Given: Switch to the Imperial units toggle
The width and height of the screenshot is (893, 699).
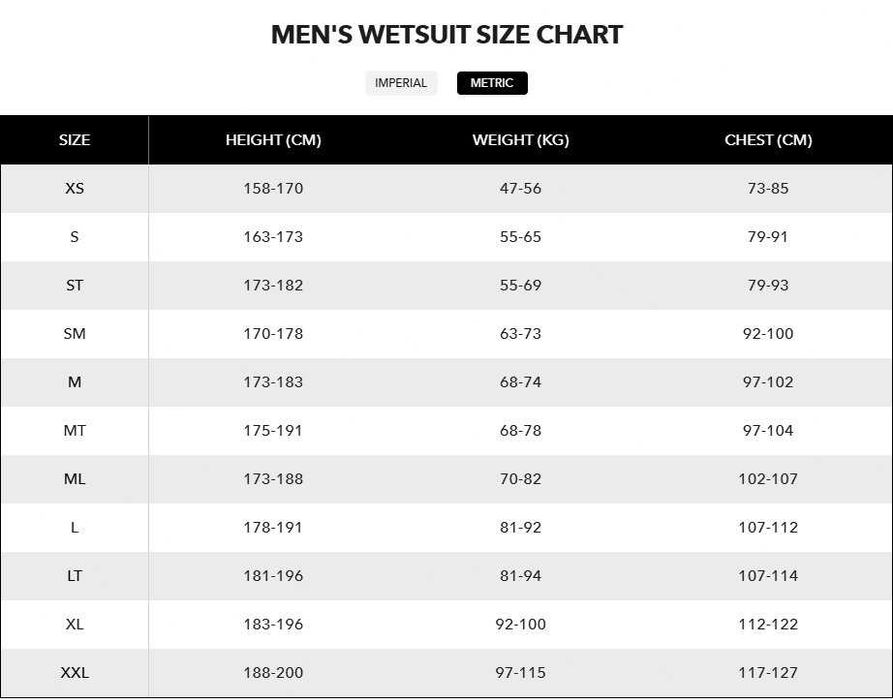Looking at the screenshot, I should click(401, 83).
